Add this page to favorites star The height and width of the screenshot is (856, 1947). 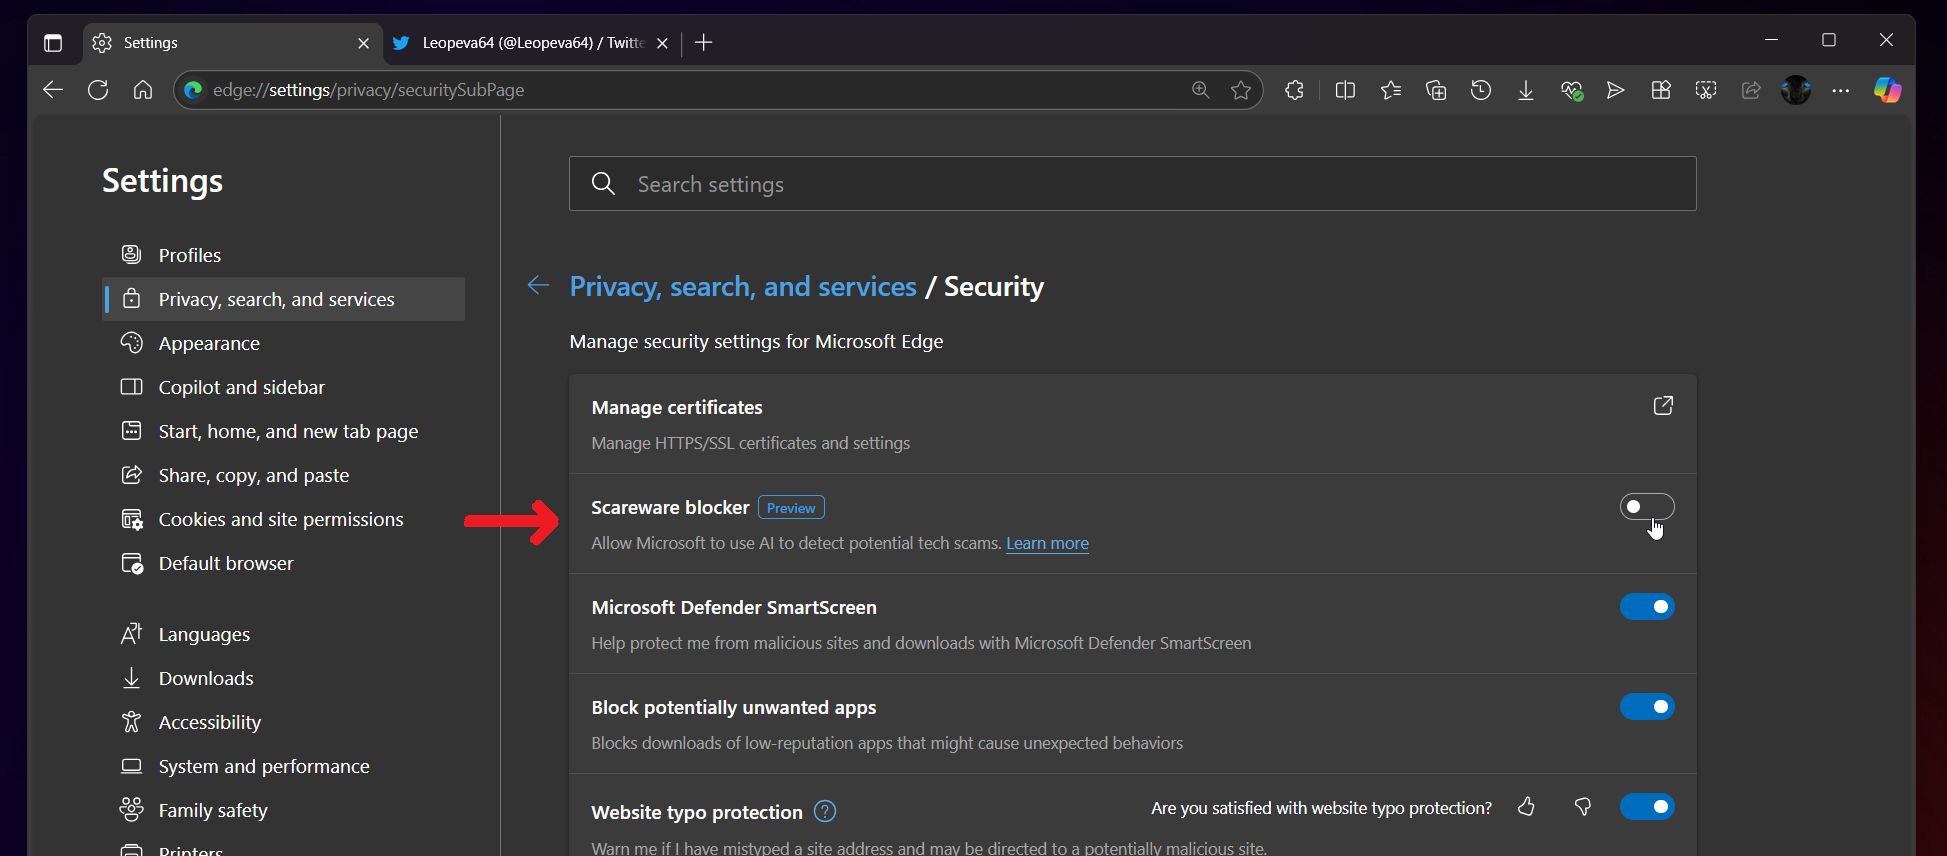[x=1241, y=90]
